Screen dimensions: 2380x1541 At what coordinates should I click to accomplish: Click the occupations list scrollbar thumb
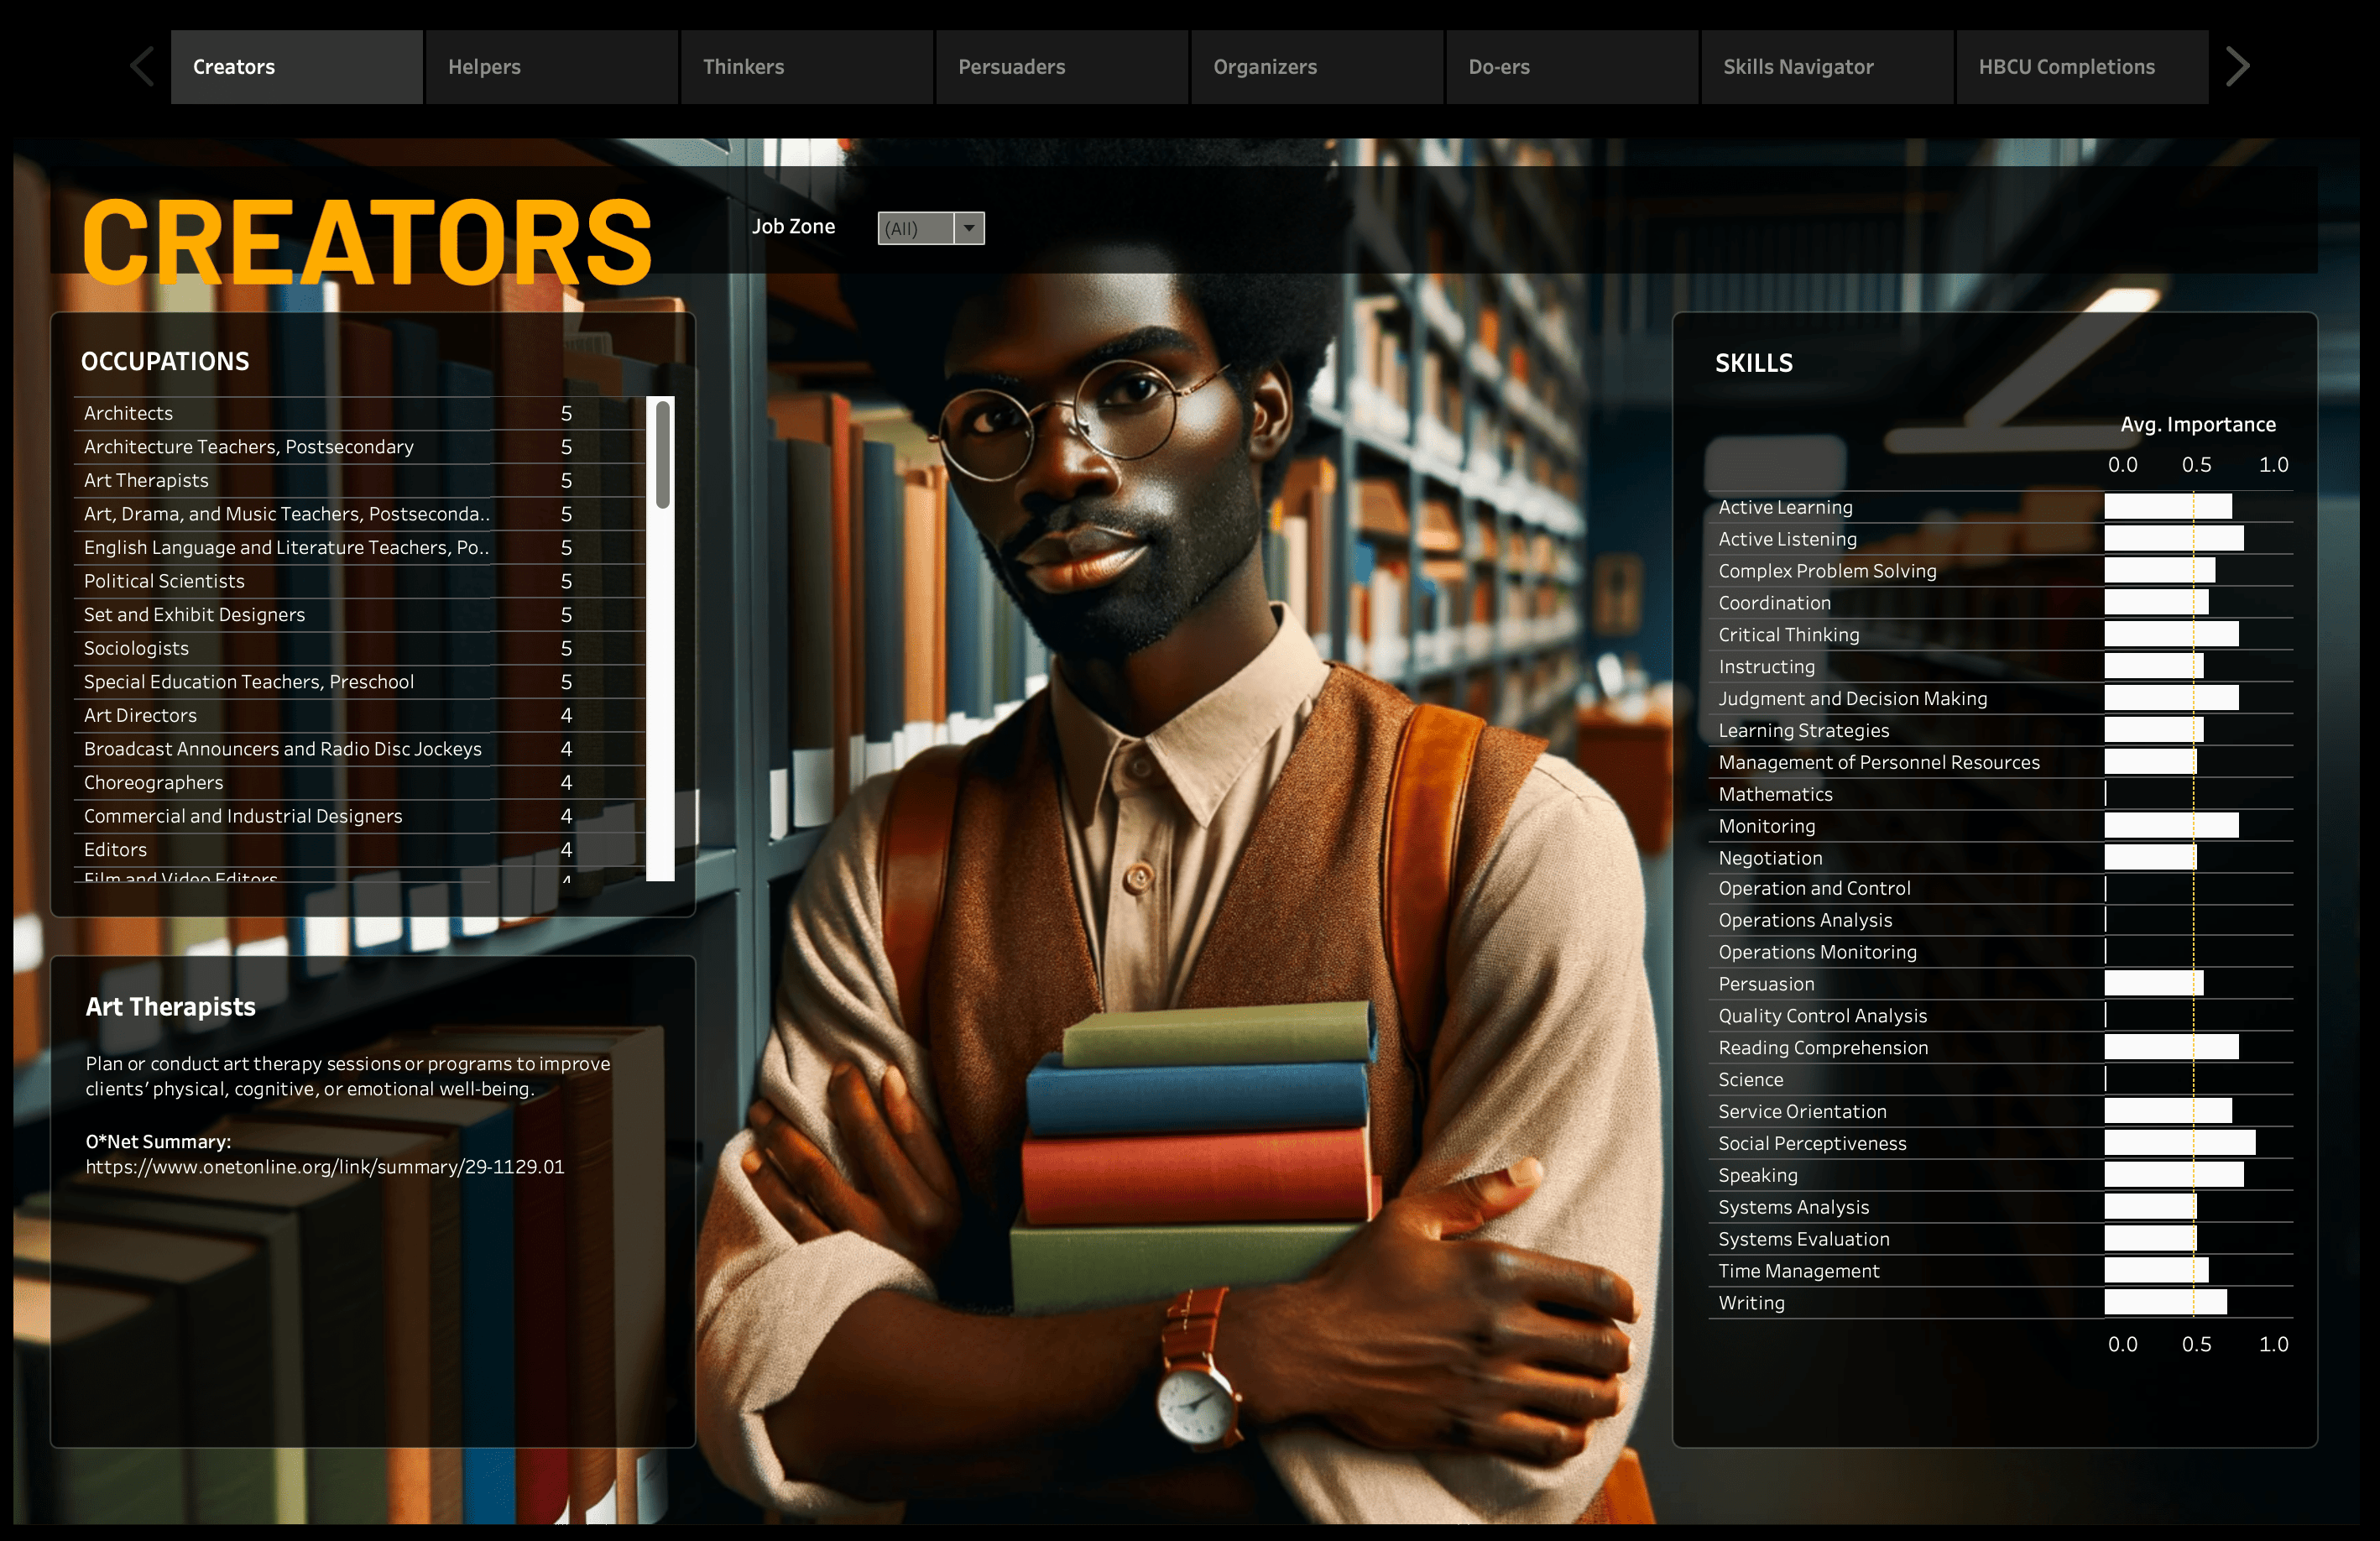point(662,453)
